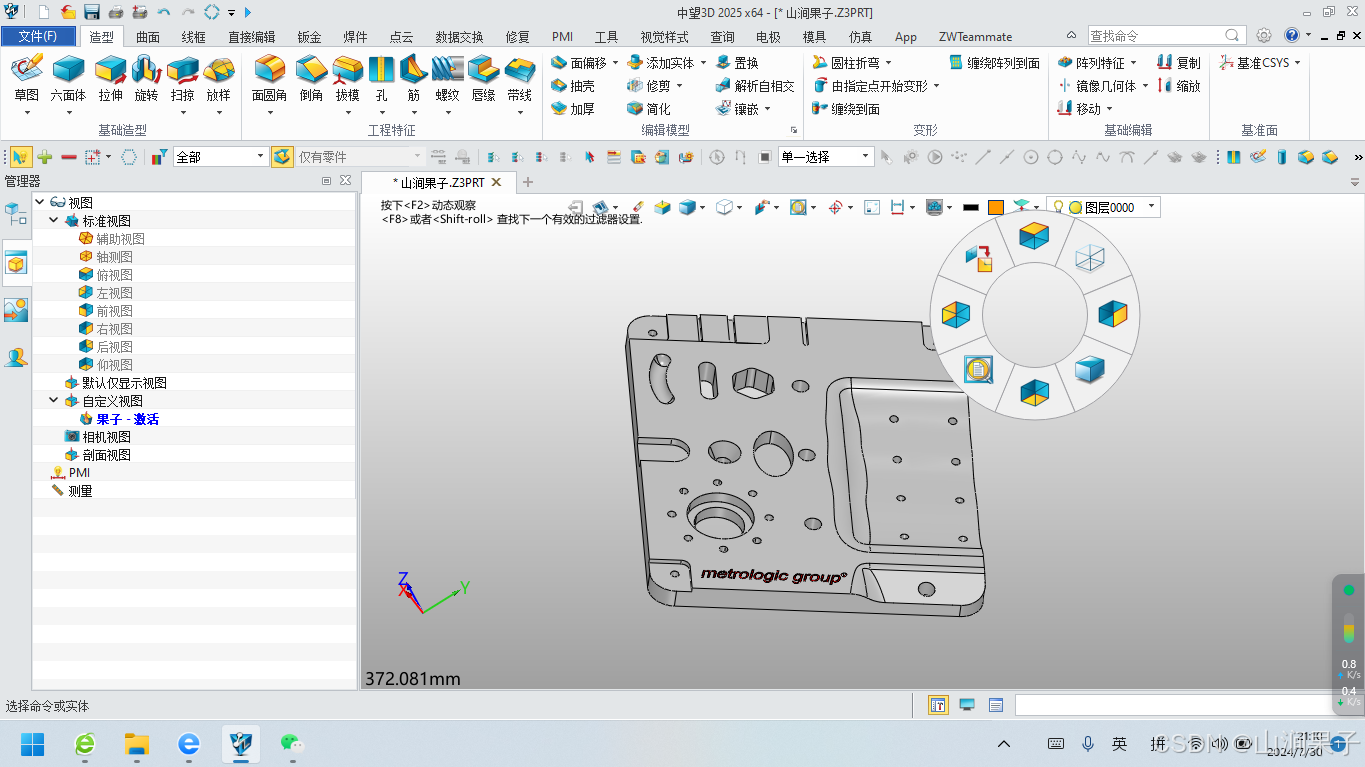Image resolution: width=1365 pixels, height=767 pixels.
Task: Open WeChat from the taskbar
Action: (291, 744)
